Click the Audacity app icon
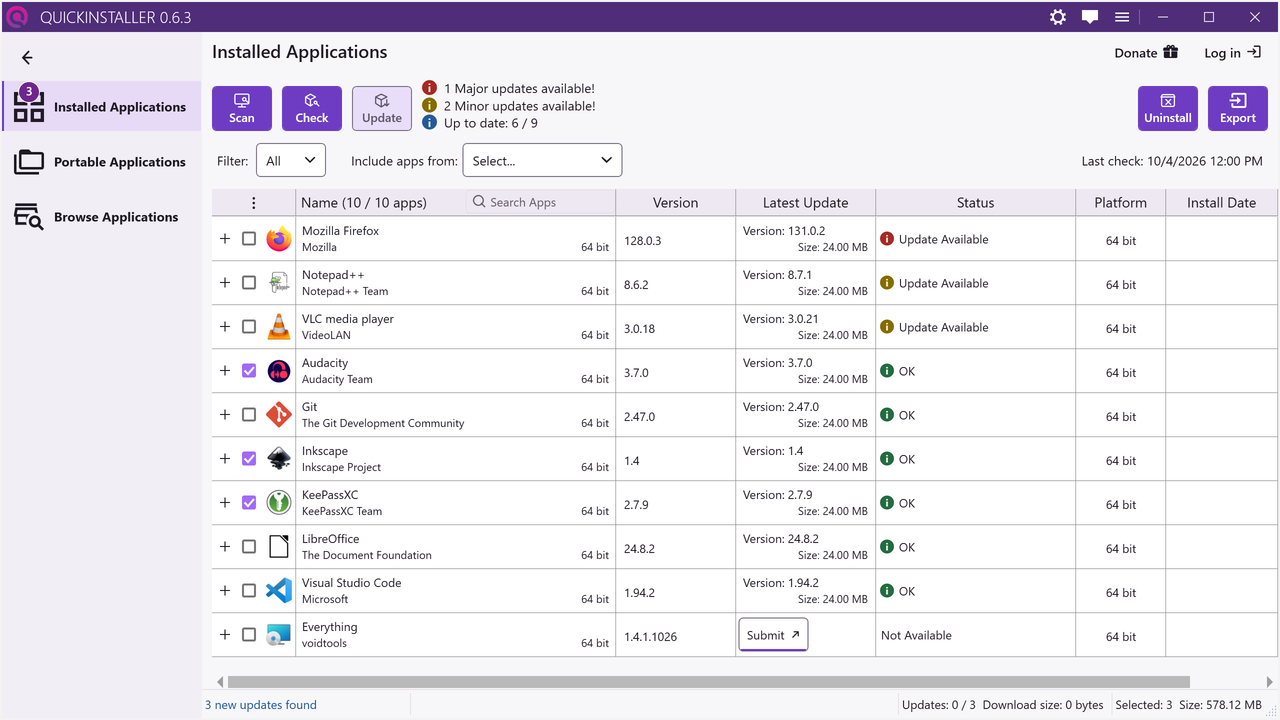1280x720 pixels. point(279,371)
